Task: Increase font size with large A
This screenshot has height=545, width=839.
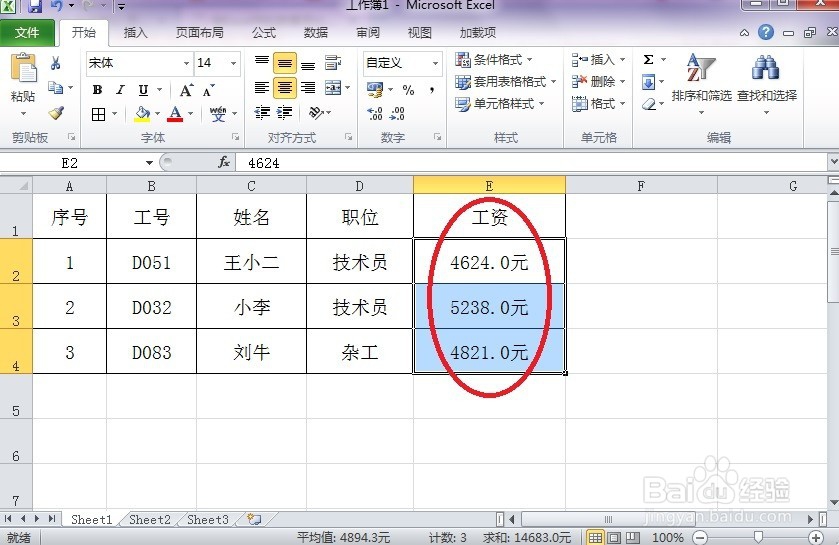Action: point(186,90)
